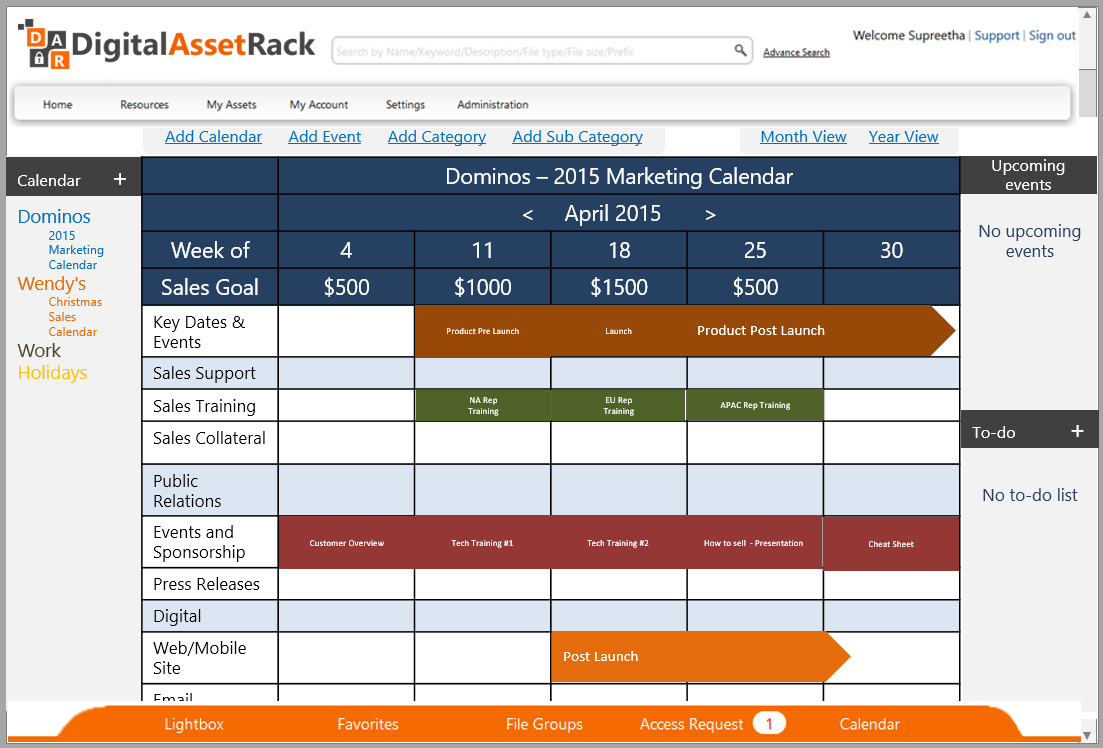Open APAC Rep Training event

point(755,405)
